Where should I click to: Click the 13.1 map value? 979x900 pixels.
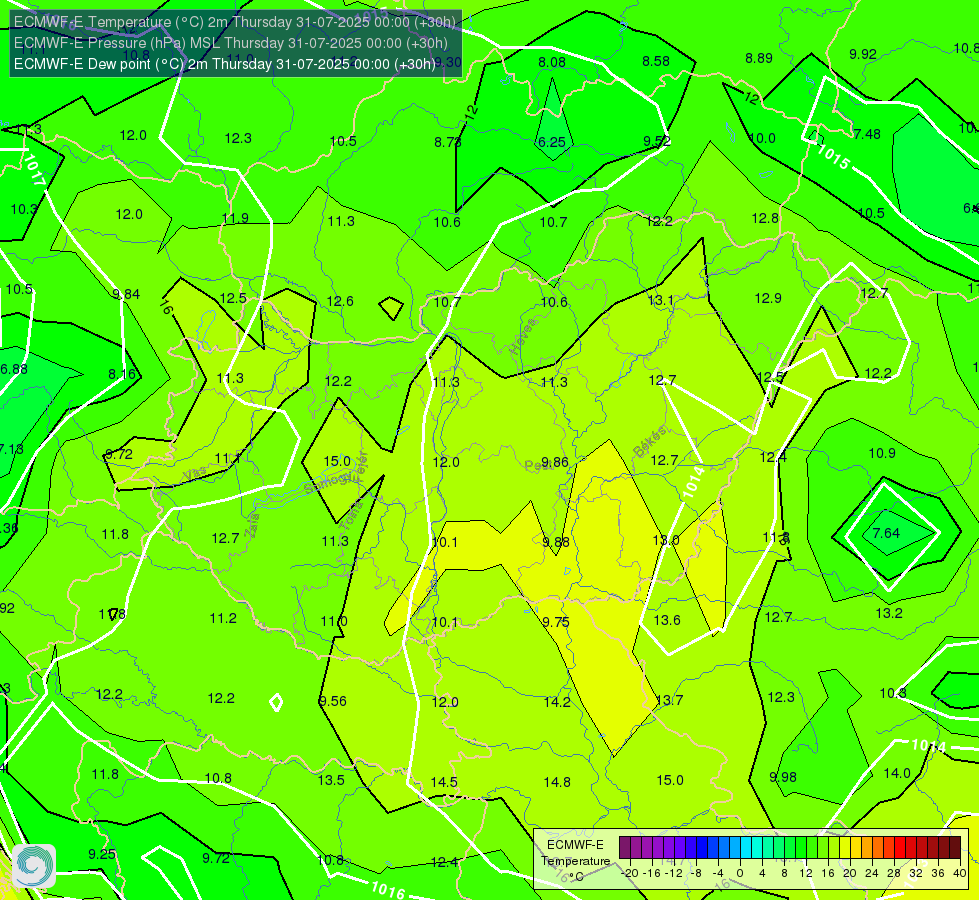661,300
